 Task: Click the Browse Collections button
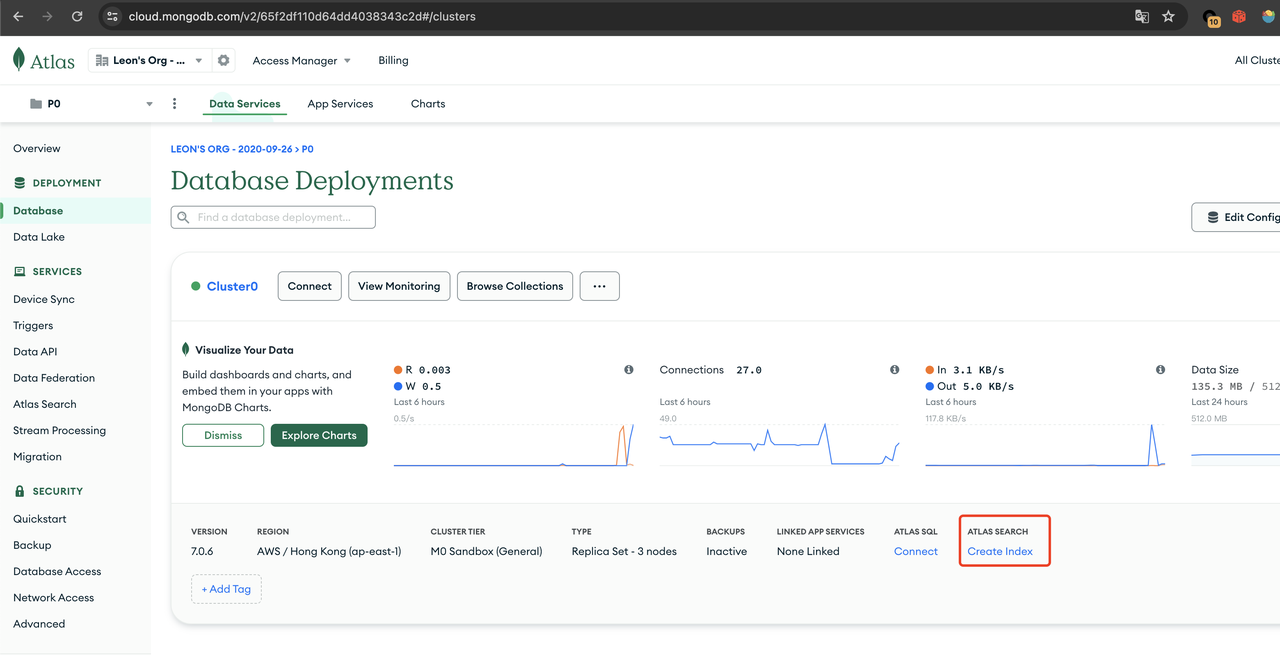coord(515,286)
